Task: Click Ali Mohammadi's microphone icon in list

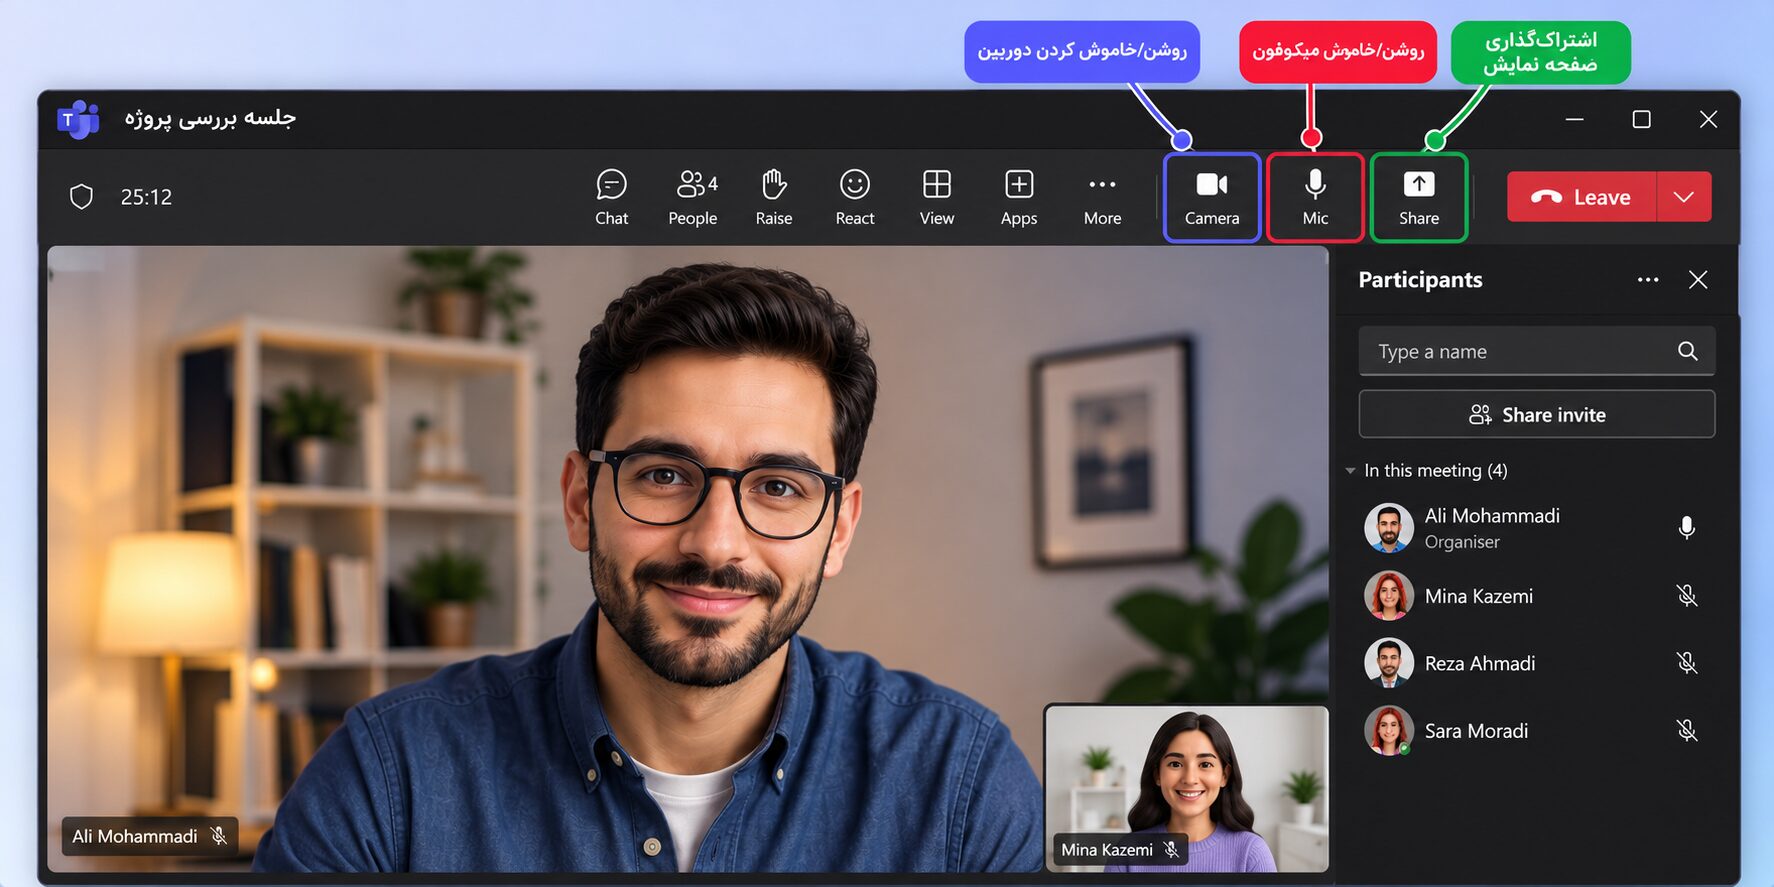Action: [1687, 528]
